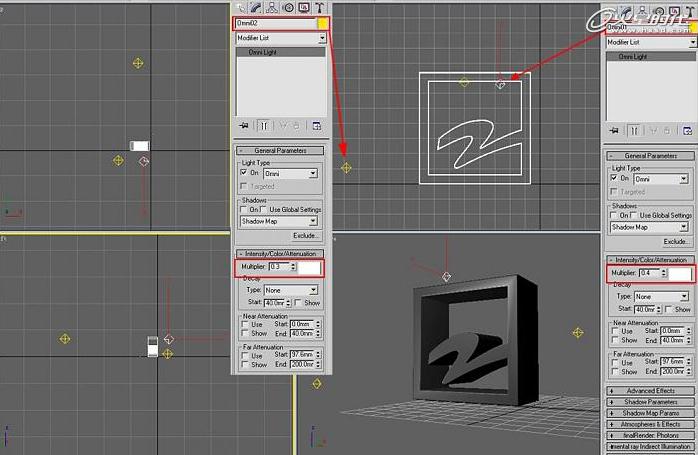Check Decay Show in Omni02 panel
This screenshot has width=698, height=455.
click(x=299, y=303)
